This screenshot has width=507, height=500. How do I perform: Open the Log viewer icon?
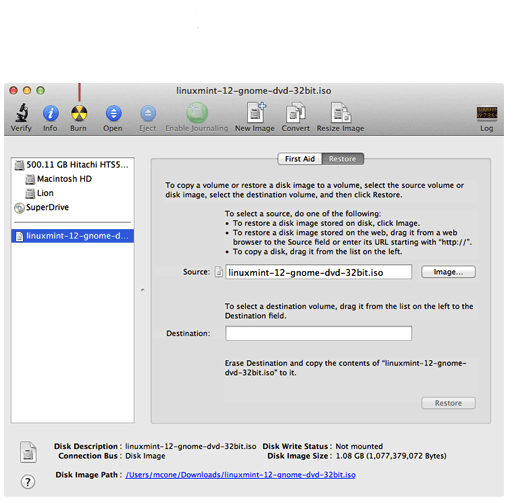[x=487, y=113]
